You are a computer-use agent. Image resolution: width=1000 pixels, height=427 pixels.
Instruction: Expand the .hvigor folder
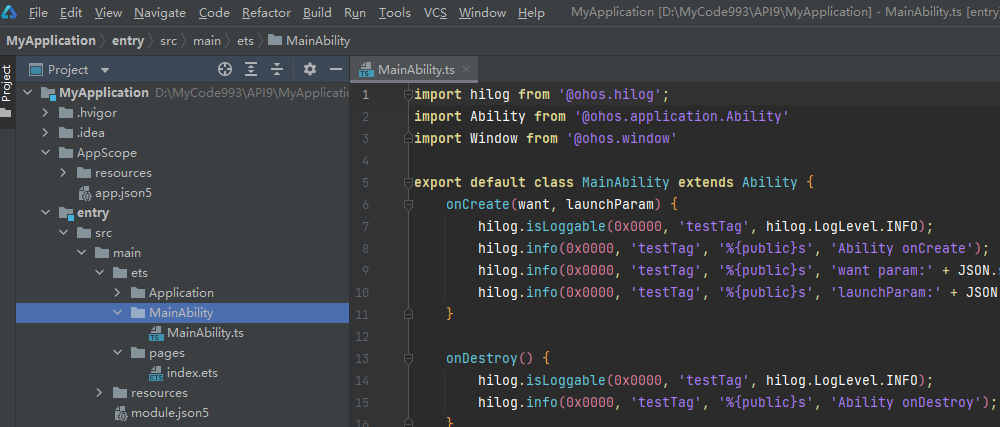click(x=45, y=113)
